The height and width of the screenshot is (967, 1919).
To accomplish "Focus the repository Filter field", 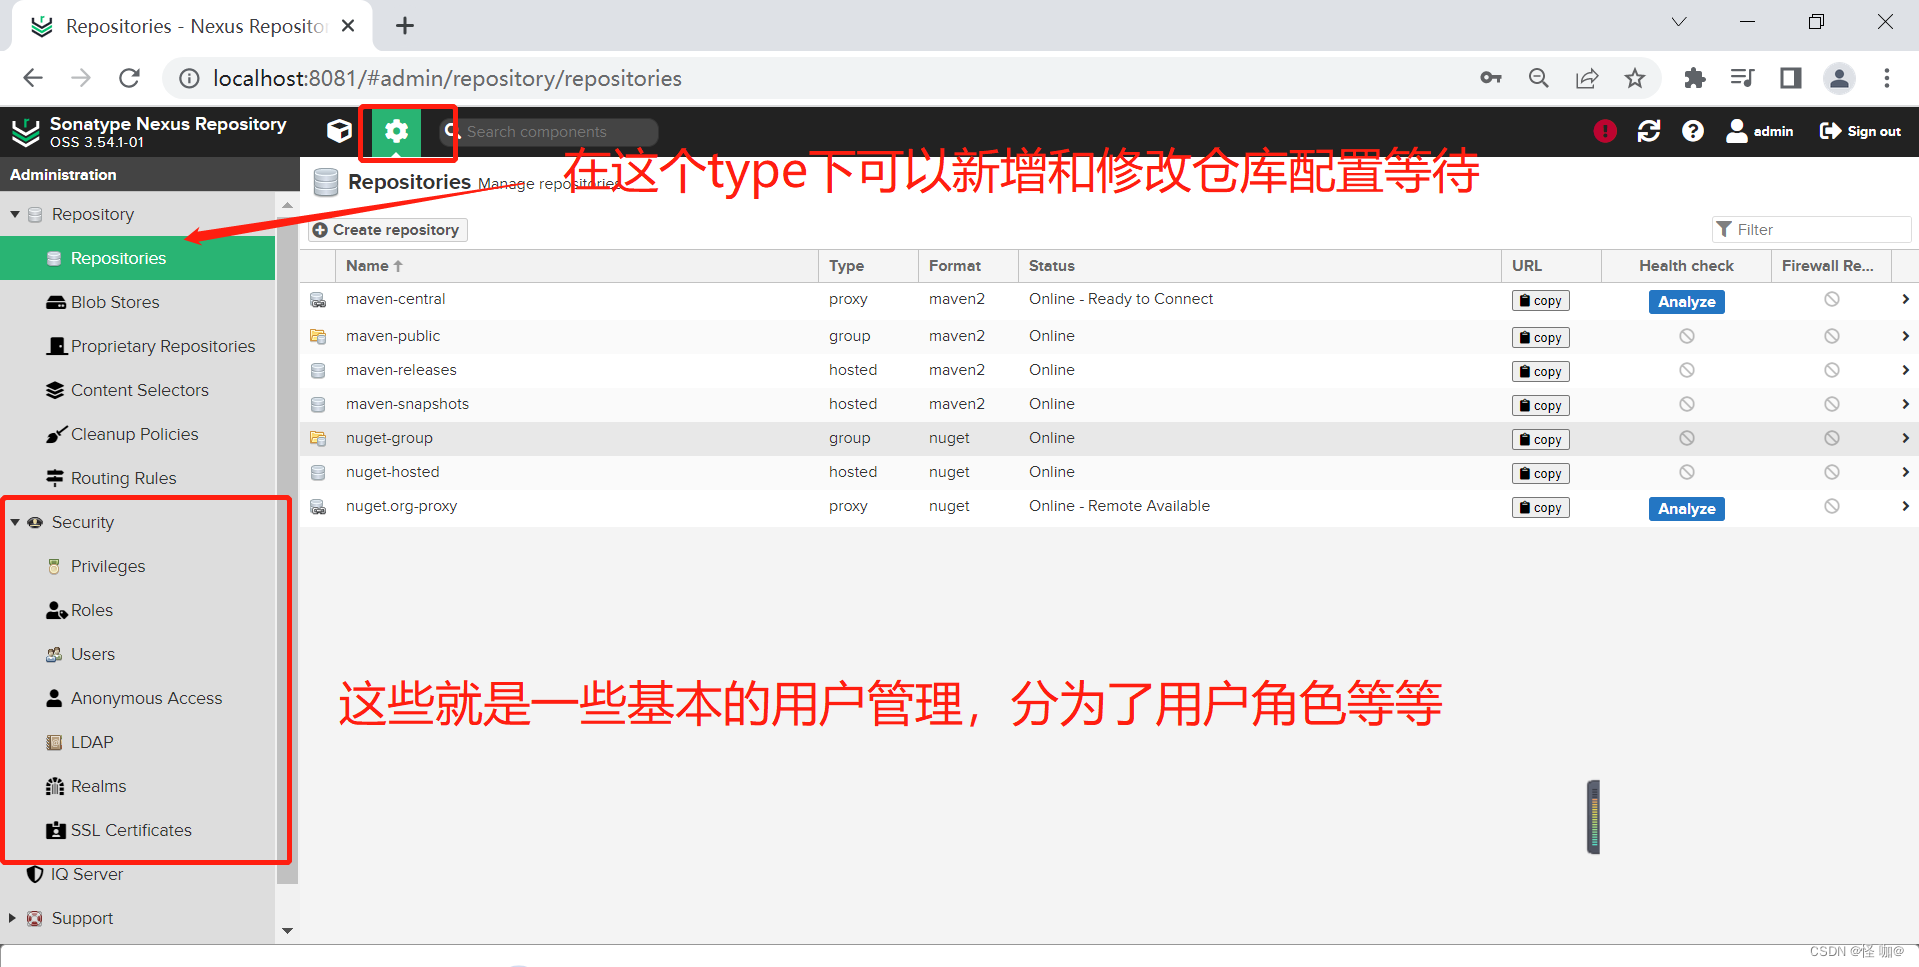I will (x=1812, y=230).
